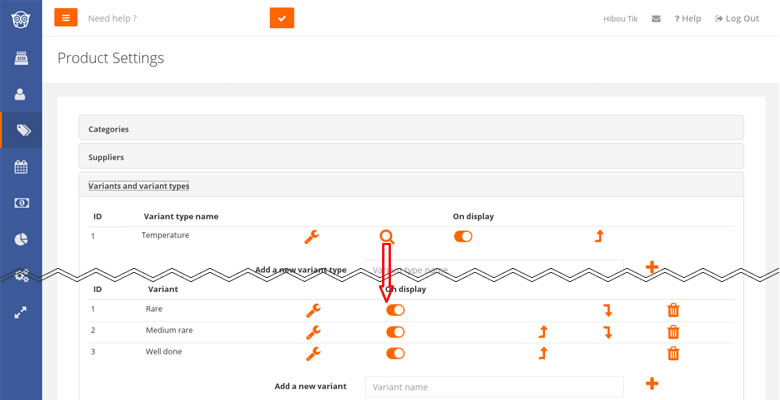Toggle On display switch for Rare
The image size is (780, 400).
coord(395,310)
